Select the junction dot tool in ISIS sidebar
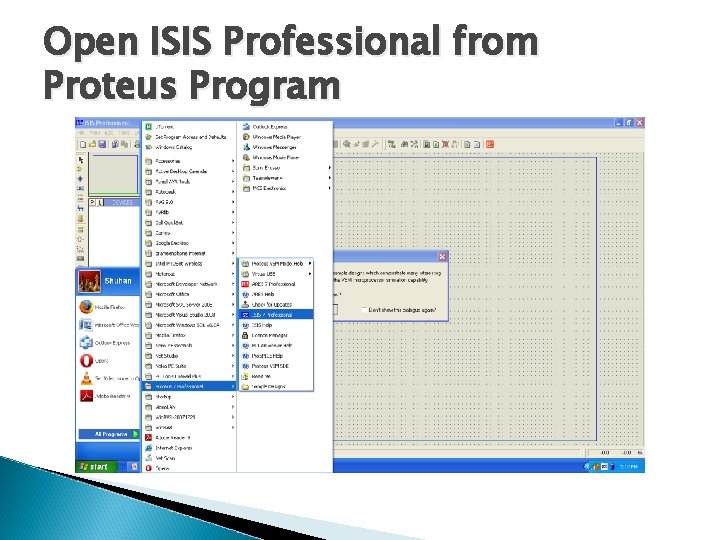The height and width of the screenshot is (540, 720). (x=80, y=179)
